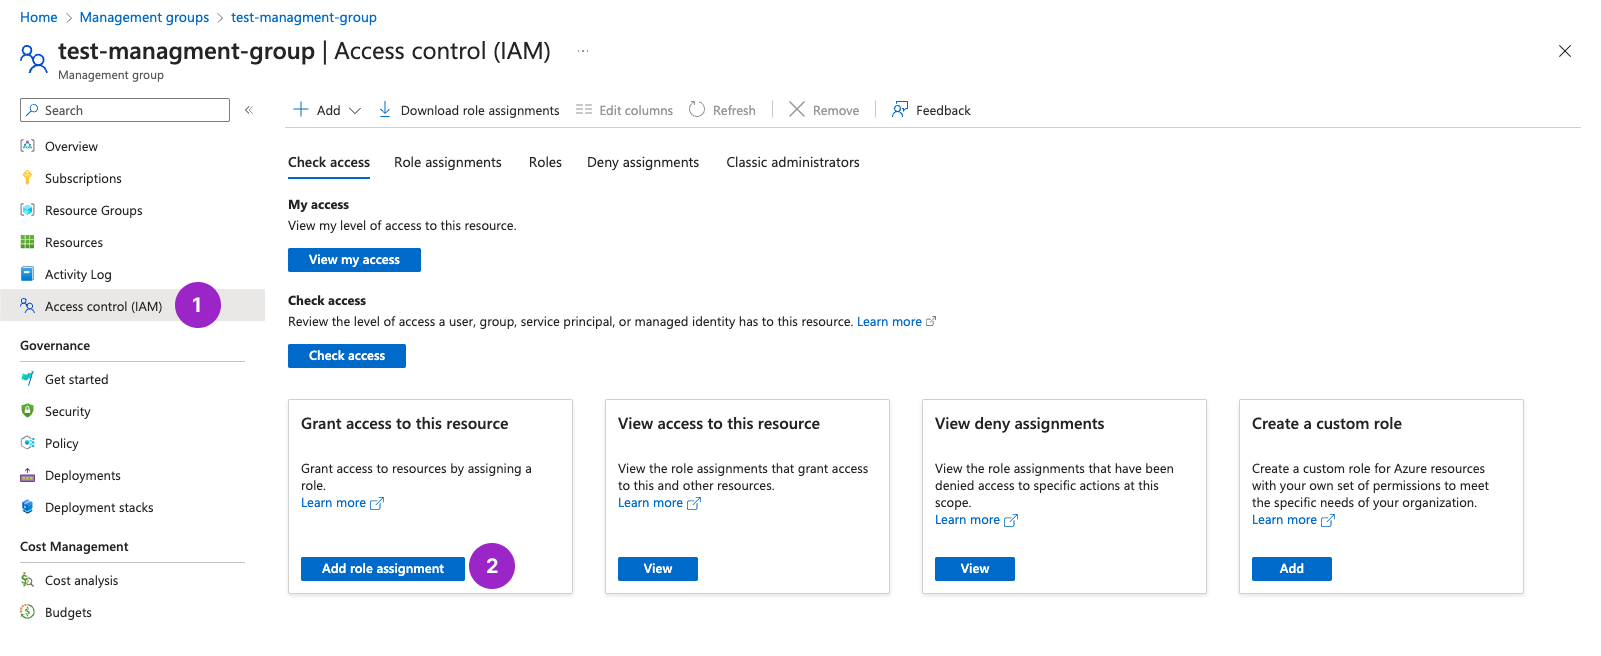Click the Resources grid icon
Image resolution: width=1601 pixels, height=656 pixels.
28,242
